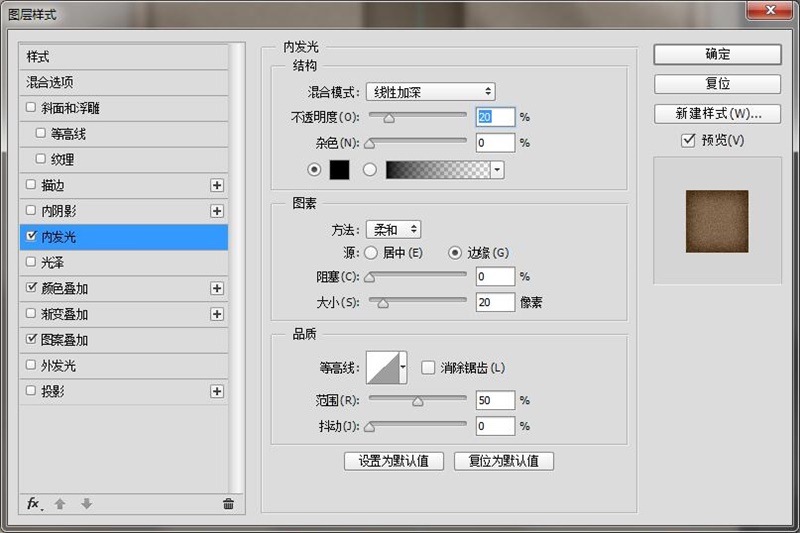
Task: Click the 大小 pixels value field
Action: pos(495,302)
